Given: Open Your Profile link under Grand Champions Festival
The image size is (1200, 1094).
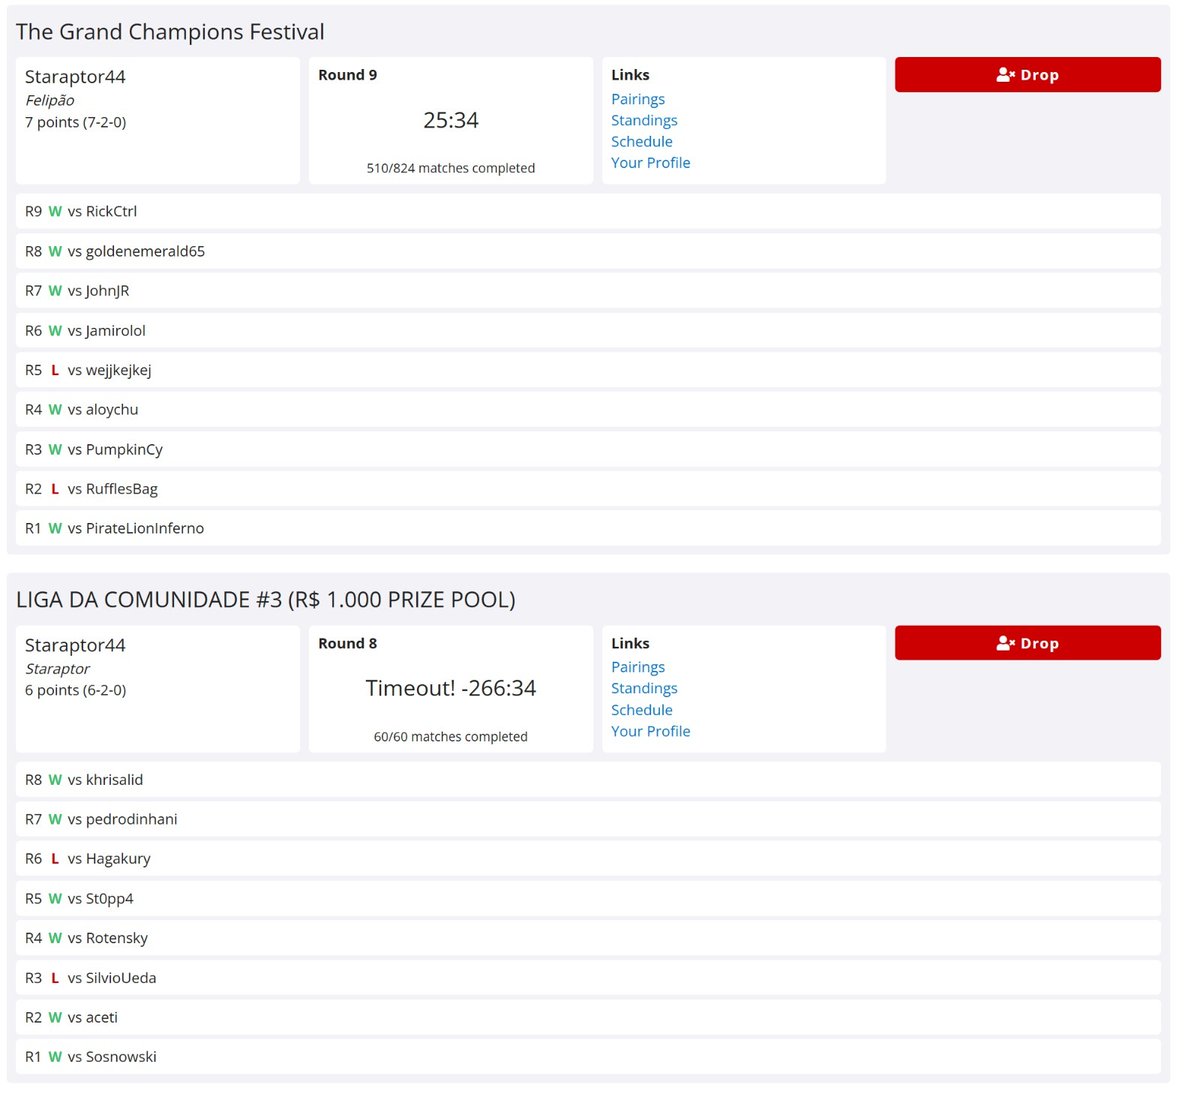Looking at the screenshot, I should (651, 162).
